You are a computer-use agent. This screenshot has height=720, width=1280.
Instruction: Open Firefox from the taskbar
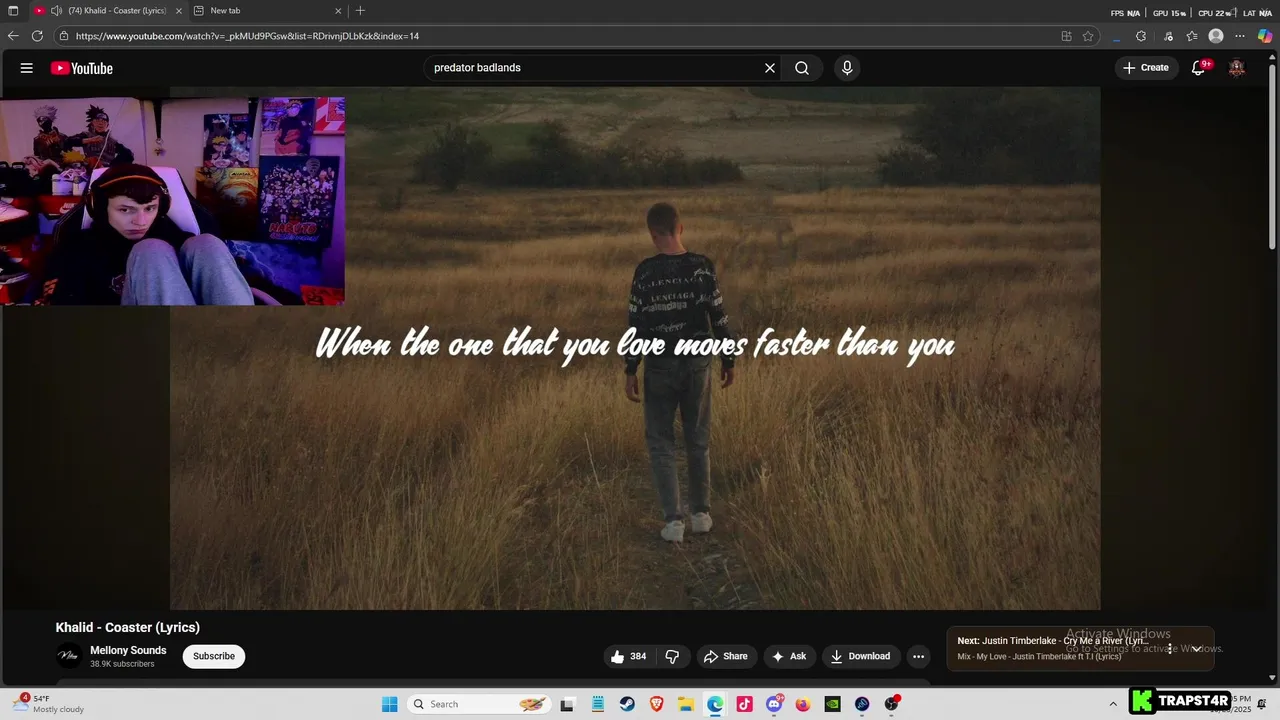pyautogui.click(x=803, y=704)
